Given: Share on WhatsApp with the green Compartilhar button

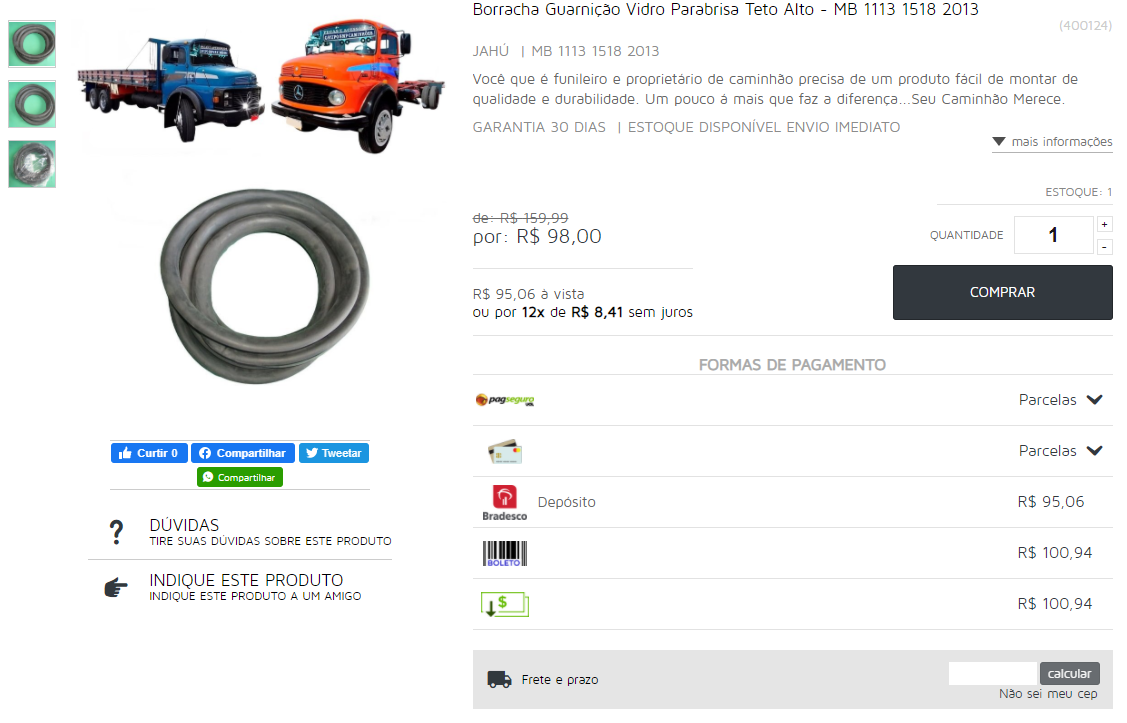Looking at the screenshot, I should (x=240, y=477).
